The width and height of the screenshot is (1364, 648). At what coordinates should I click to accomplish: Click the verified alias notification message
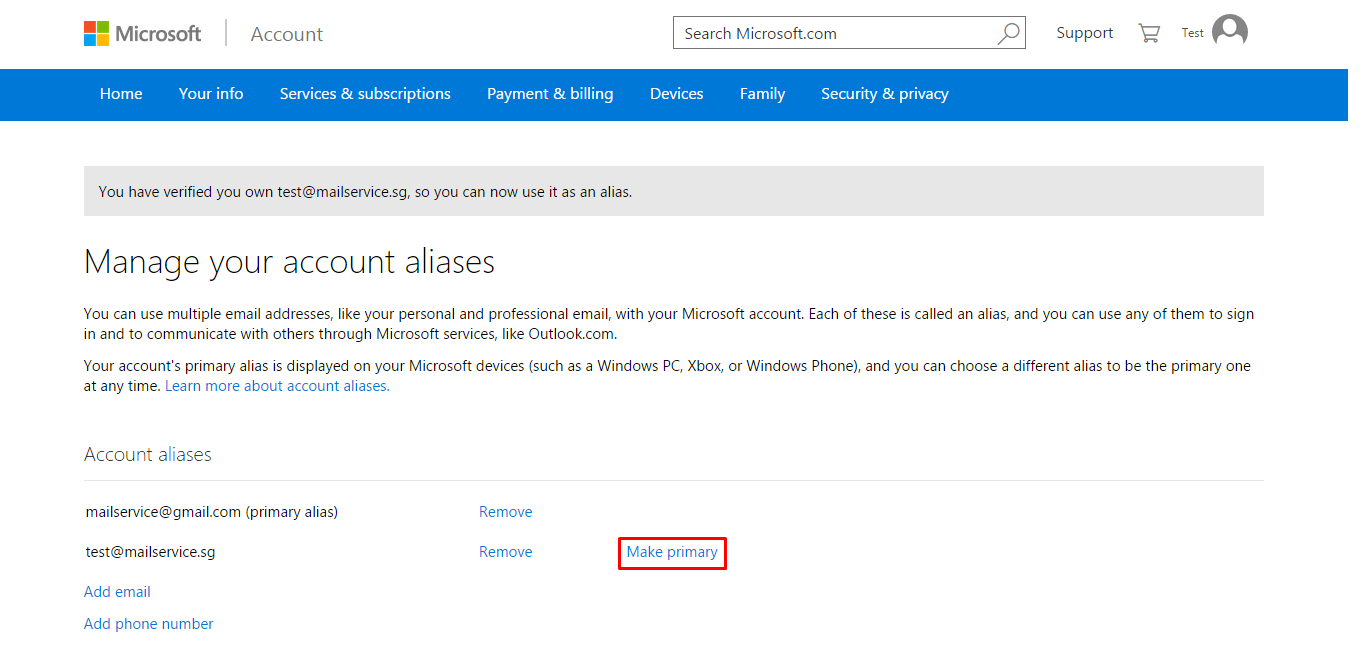[x=674, y=191]
